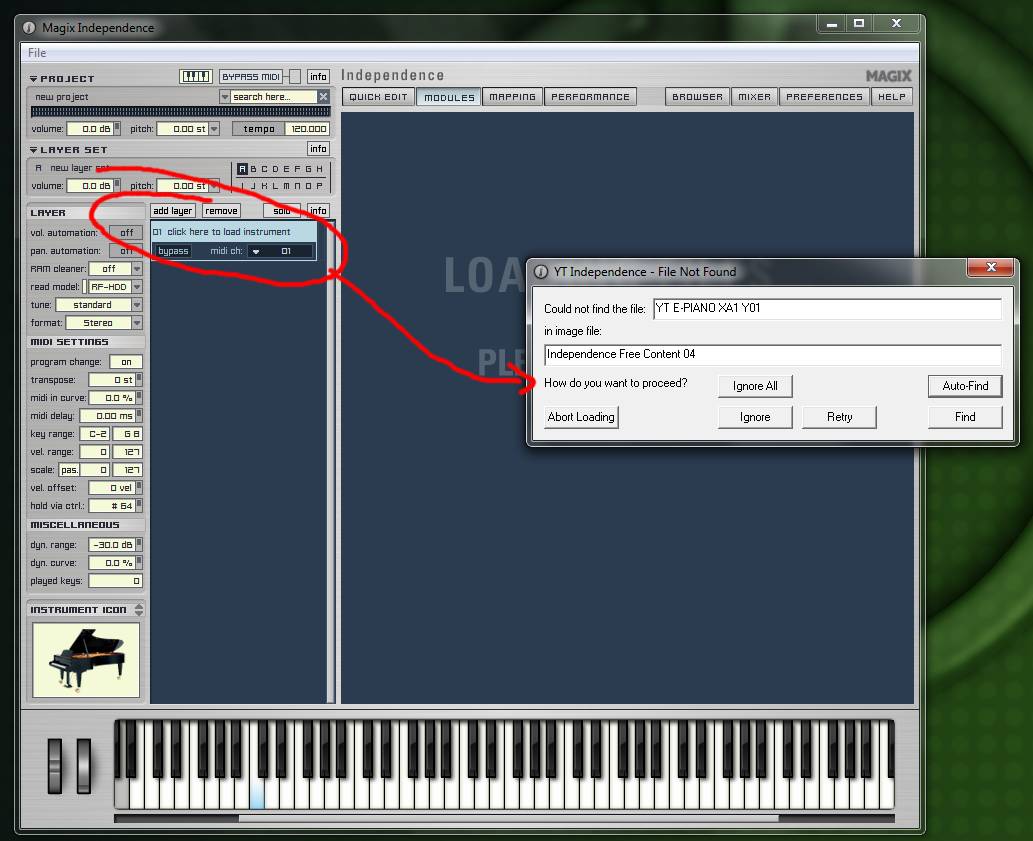Click Auto-Find in the dialog
1033x841 pixels.
(x=965, y=386)
